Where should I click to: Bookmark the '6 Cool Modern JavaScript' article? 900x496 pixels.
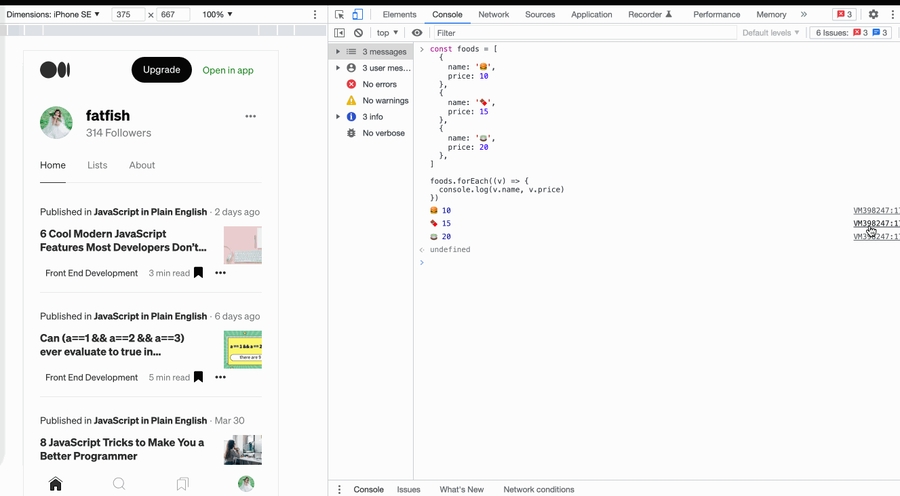coord(198,273)
